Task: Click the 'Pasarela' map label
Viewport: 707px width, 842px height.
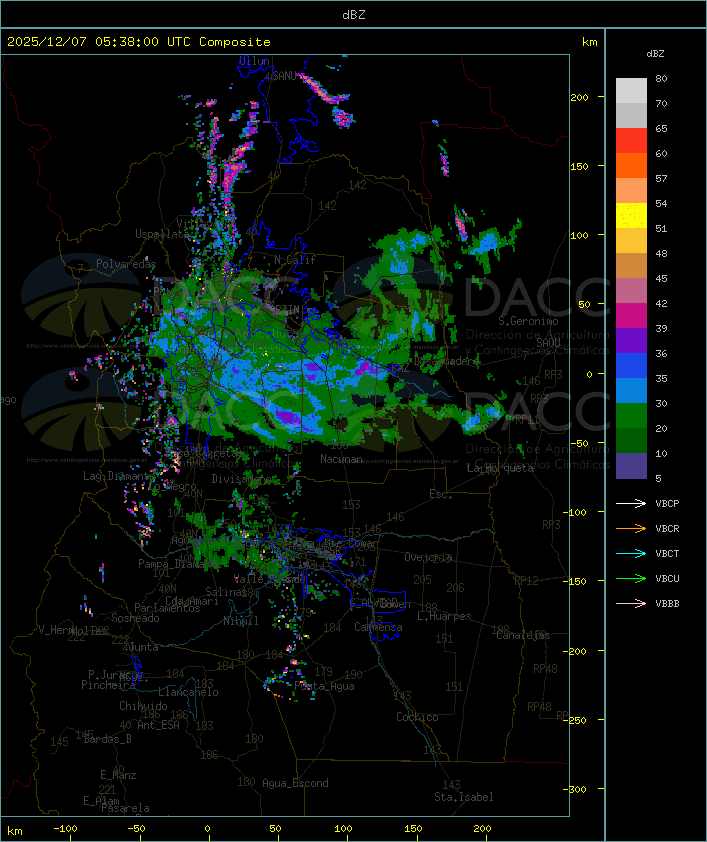Action: click(x=125, y=808)
